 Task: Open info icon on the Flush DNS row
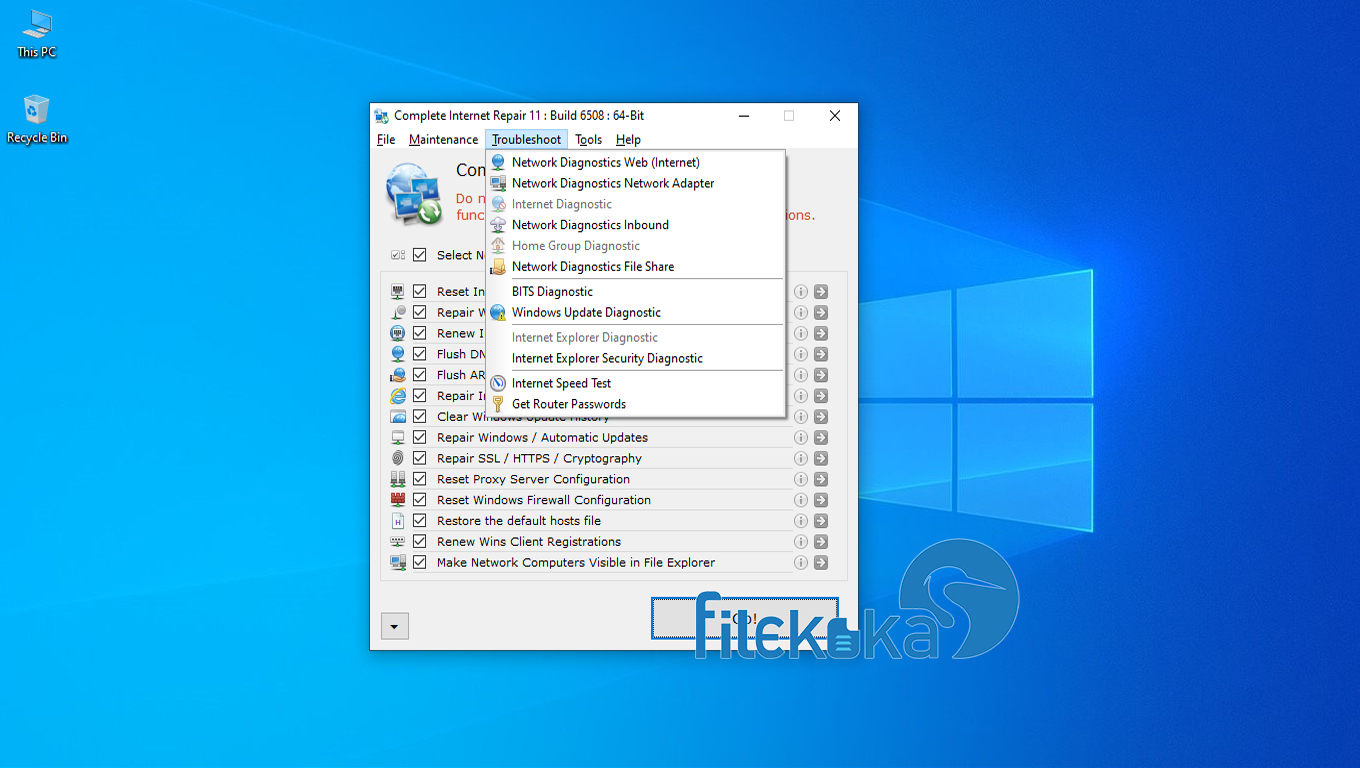coord(801,354)
